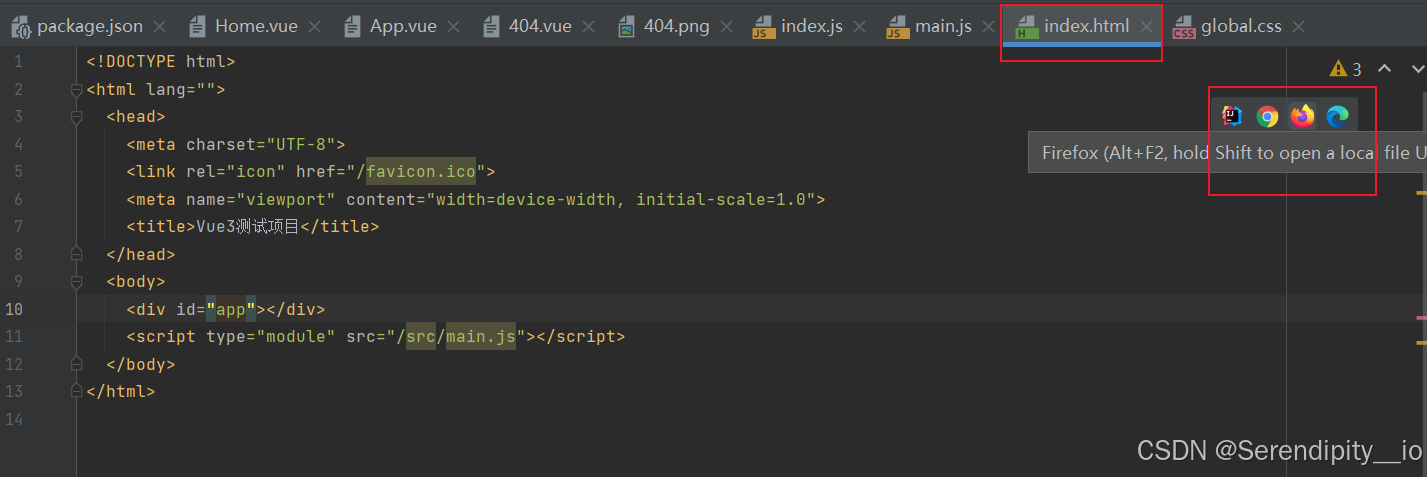
Task: Click line number 10 in gutter
Action: point(14,309)
